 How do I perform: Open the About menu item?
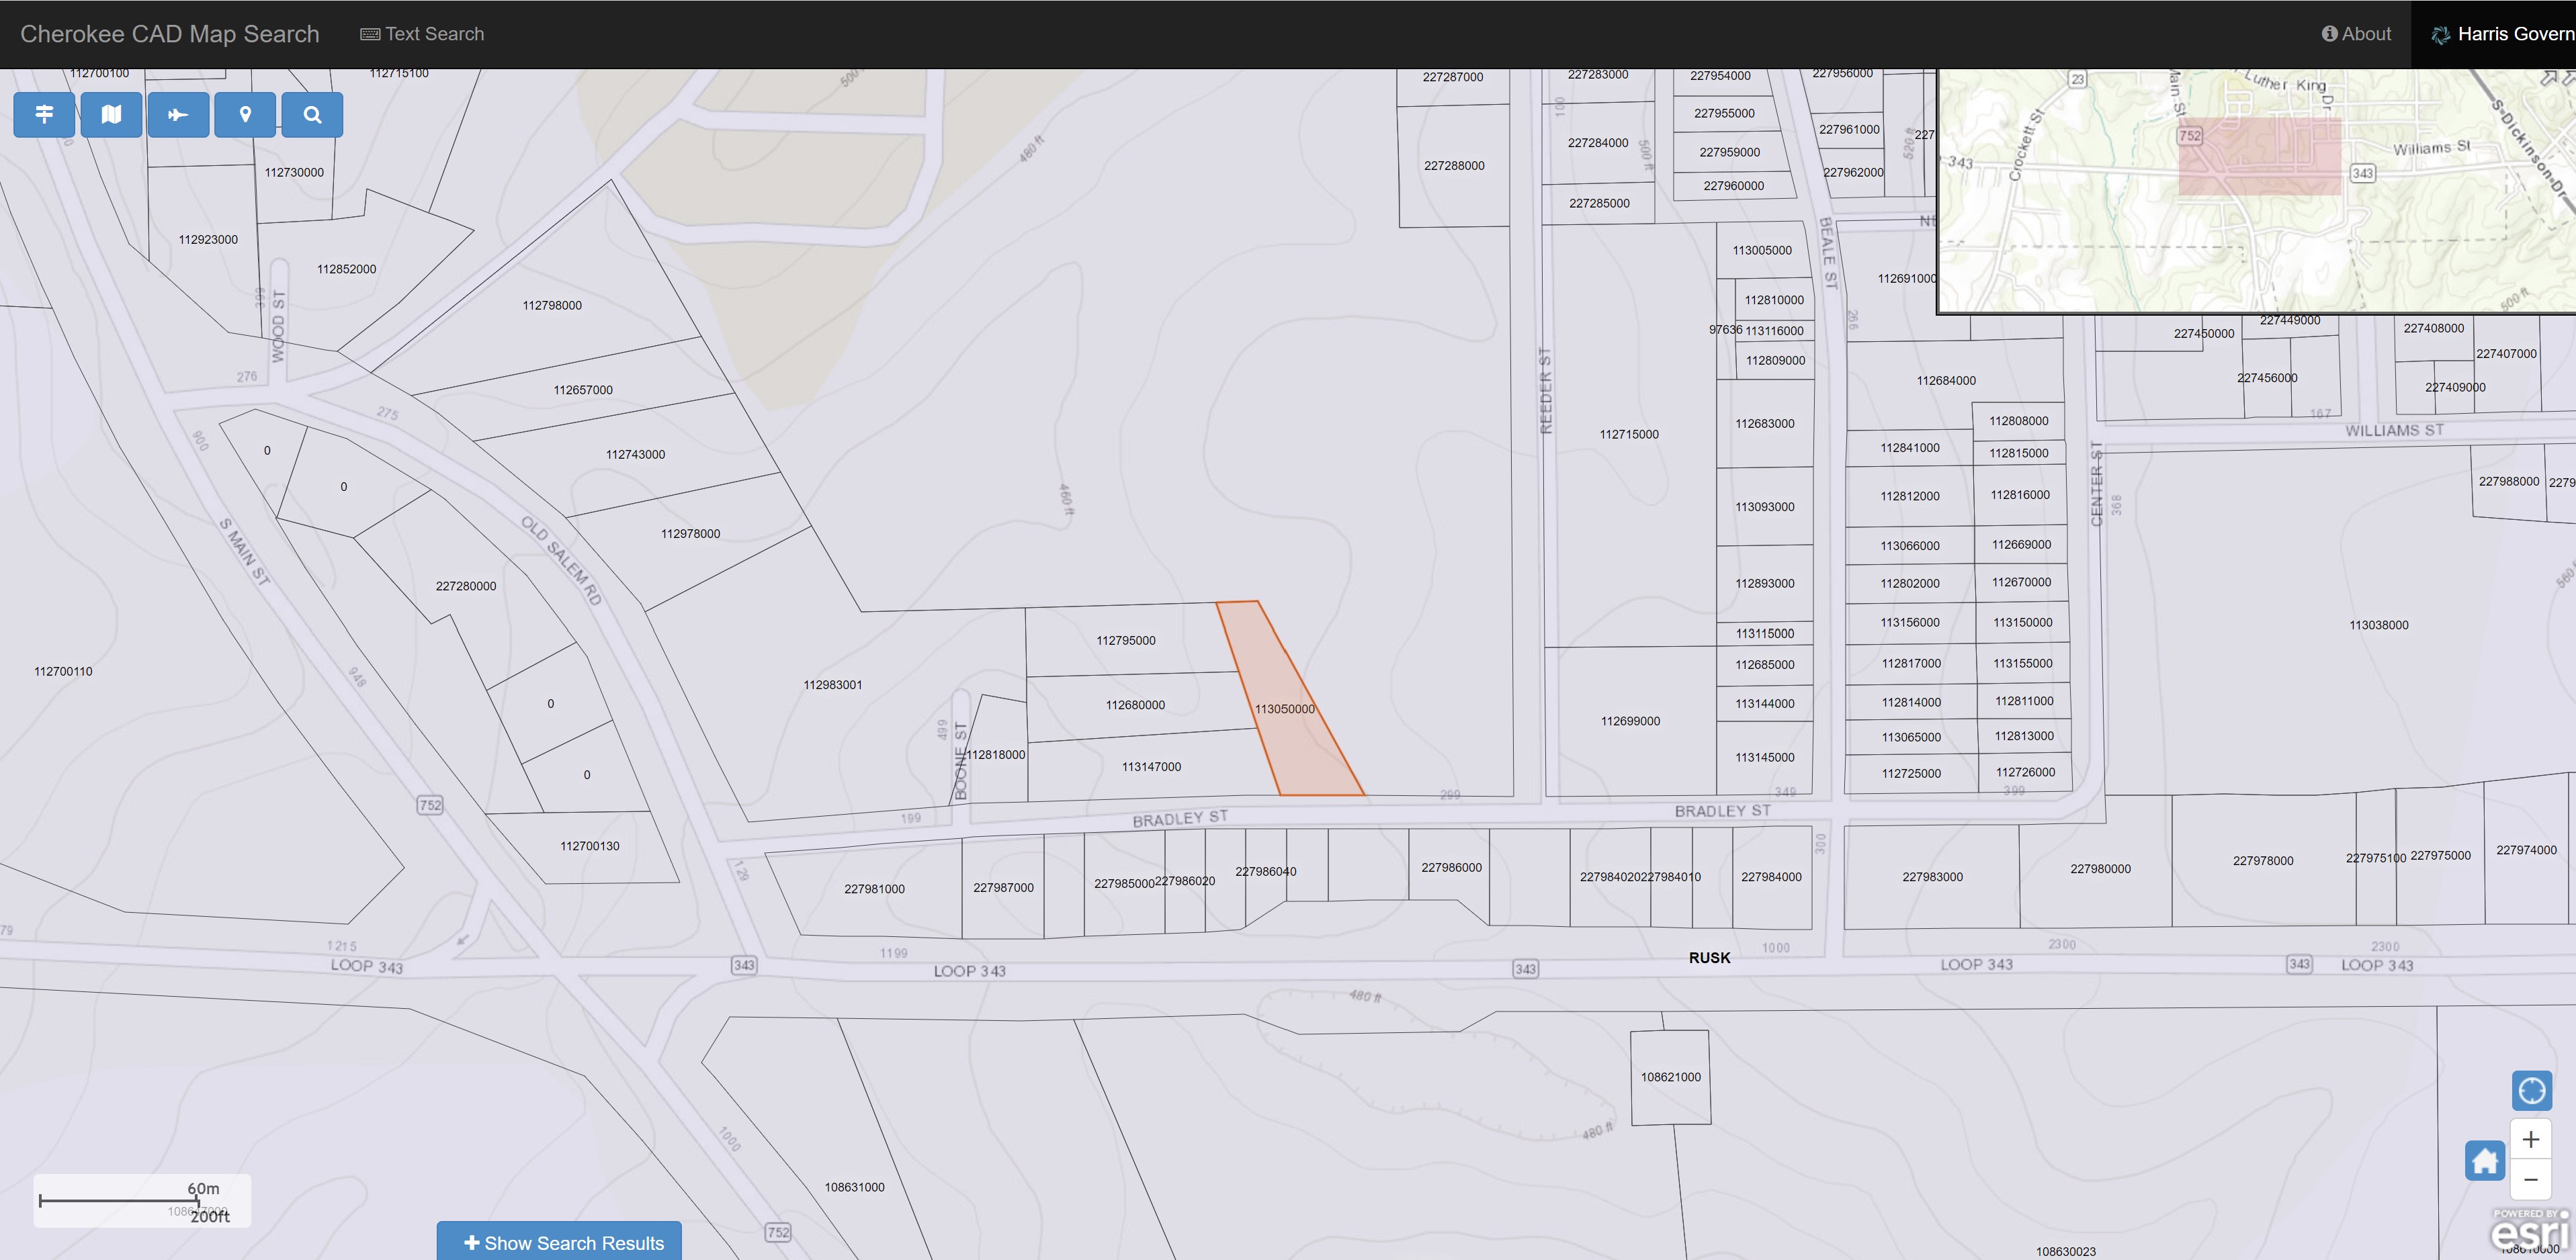2356,34
